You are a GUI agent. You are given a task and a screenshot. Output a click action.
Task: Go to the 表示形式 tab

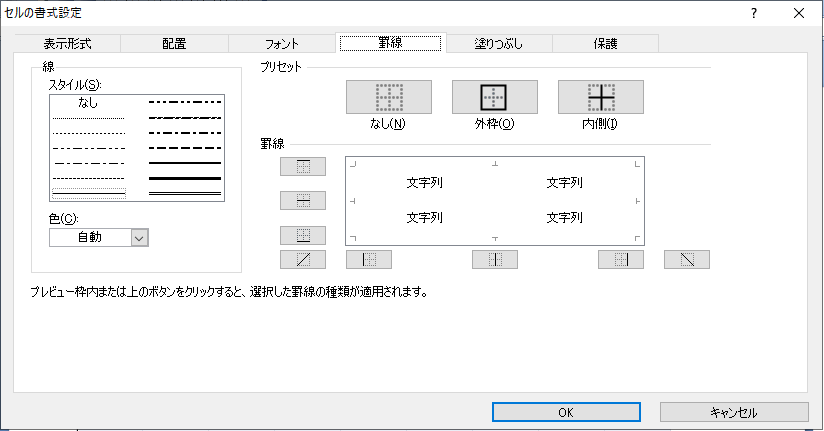point(68,43)
